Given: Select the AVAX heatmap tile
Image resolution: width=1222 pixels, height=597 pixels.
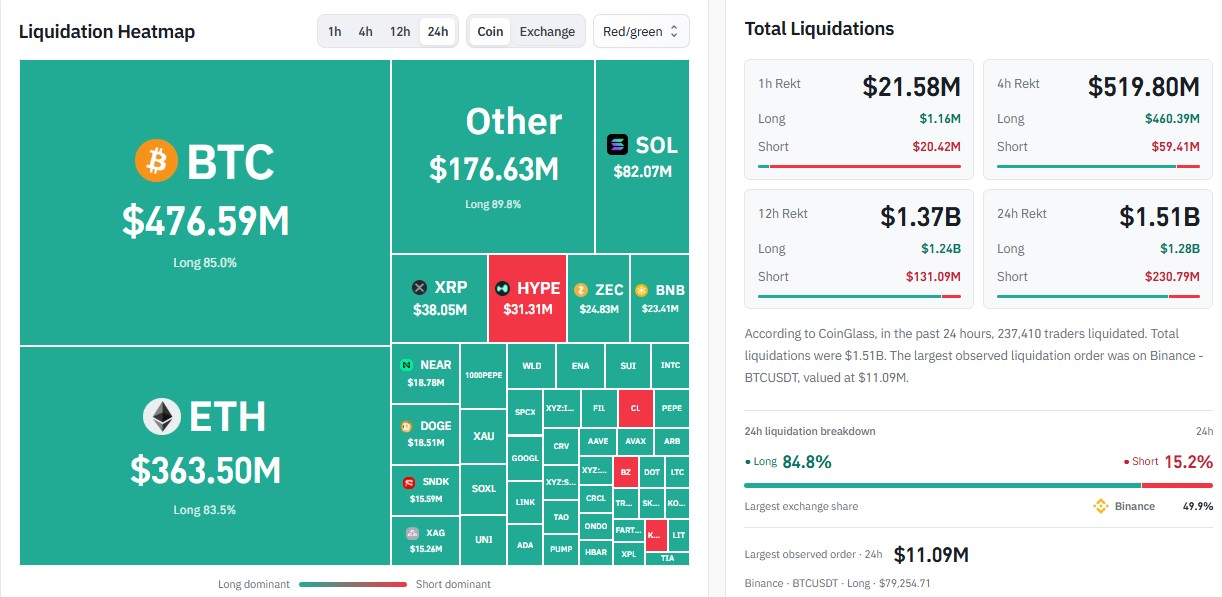Looking at the screenshot, I should pyautogui.click(x=635, y=441).
